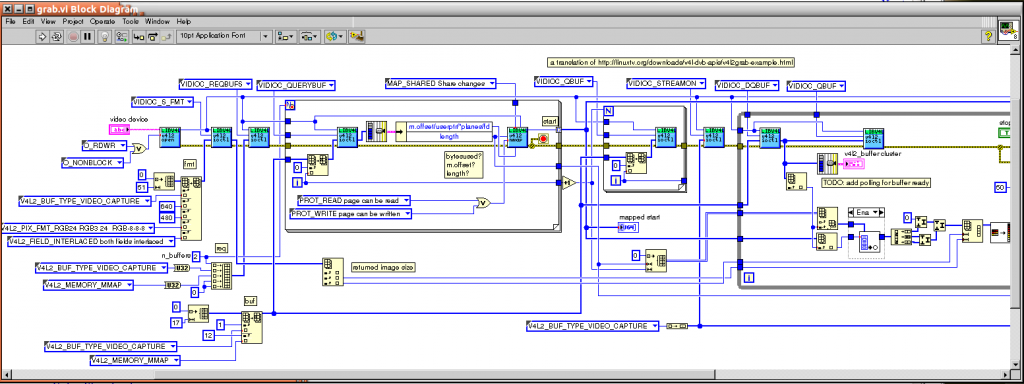Image resolution: width=1024 pixels, height=384 pixels.
Task: Click Run Continuously button
Action: click(x=57, y=37)
